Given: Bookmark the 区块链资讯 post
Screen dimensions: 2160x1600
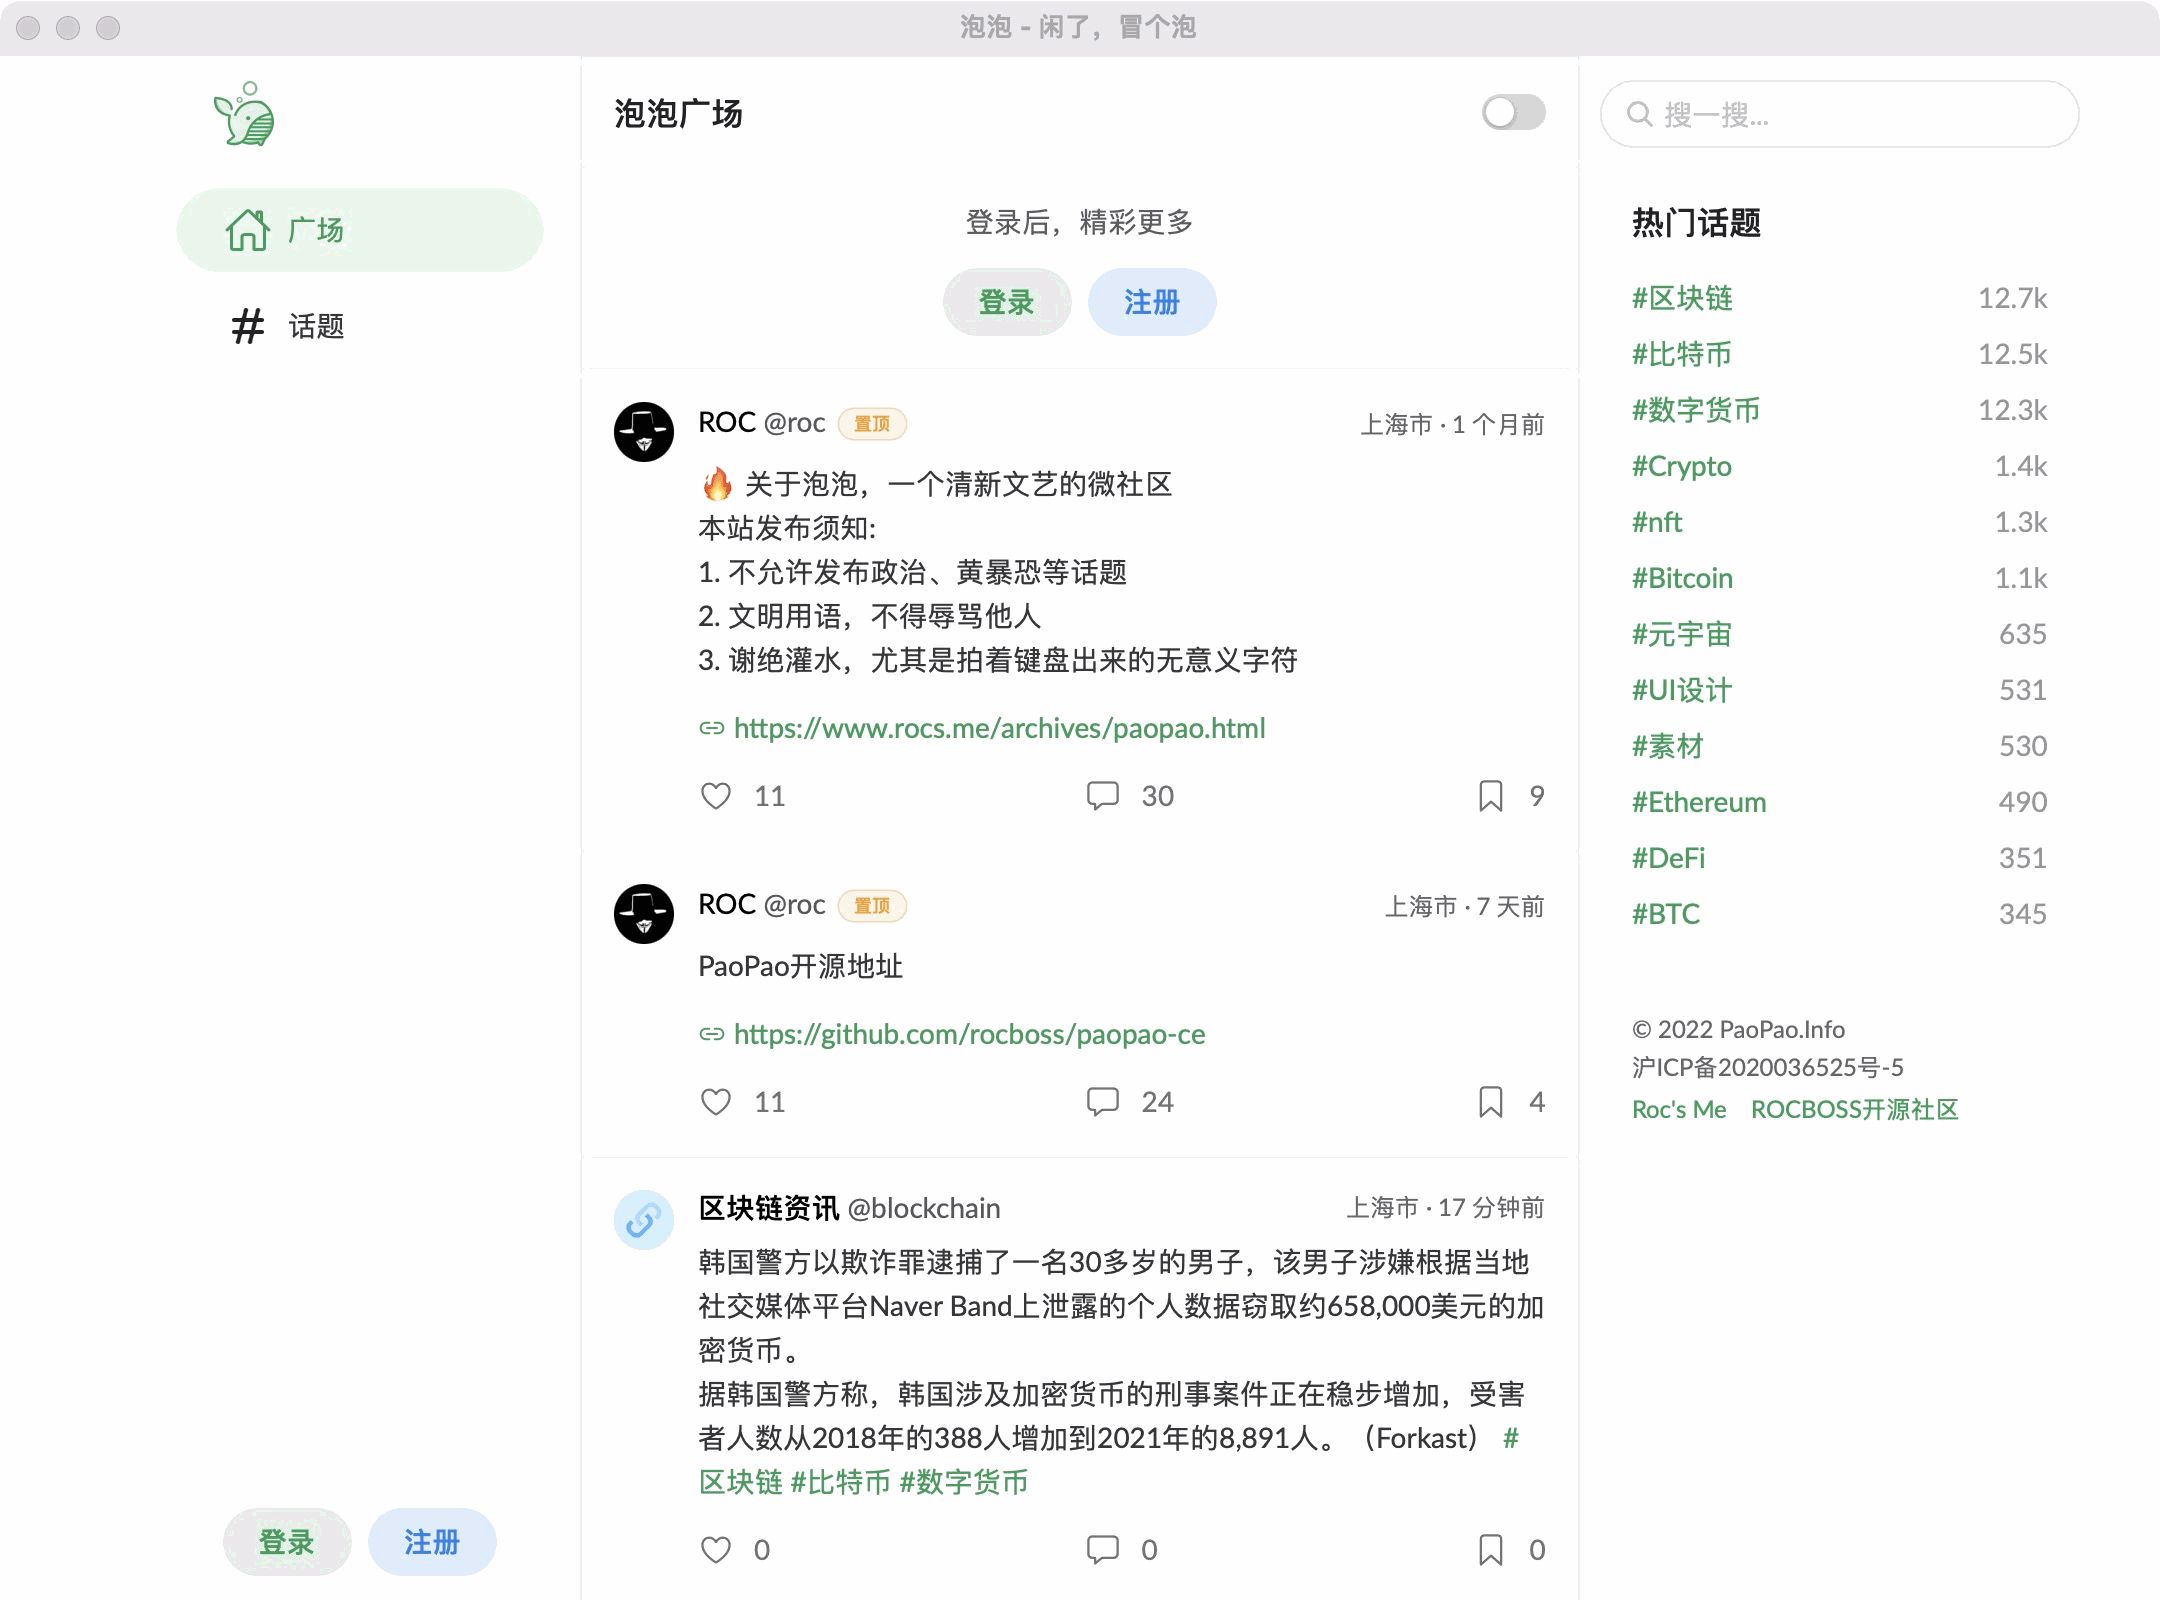Looking at the screenshot, I should pyautogui.click(x=1490, y=1550).
